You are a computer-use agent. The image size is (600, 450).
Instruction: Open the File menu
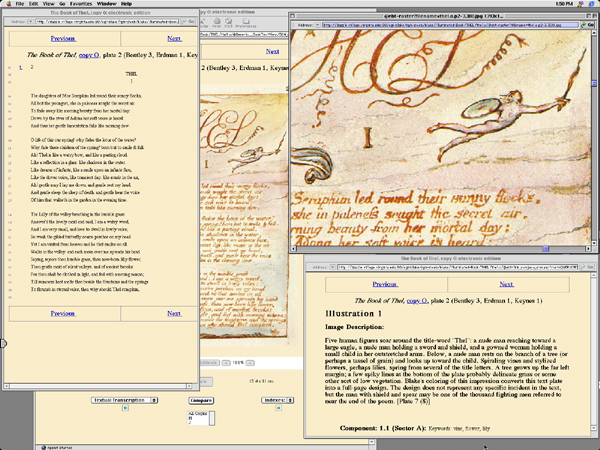point(20,4)
